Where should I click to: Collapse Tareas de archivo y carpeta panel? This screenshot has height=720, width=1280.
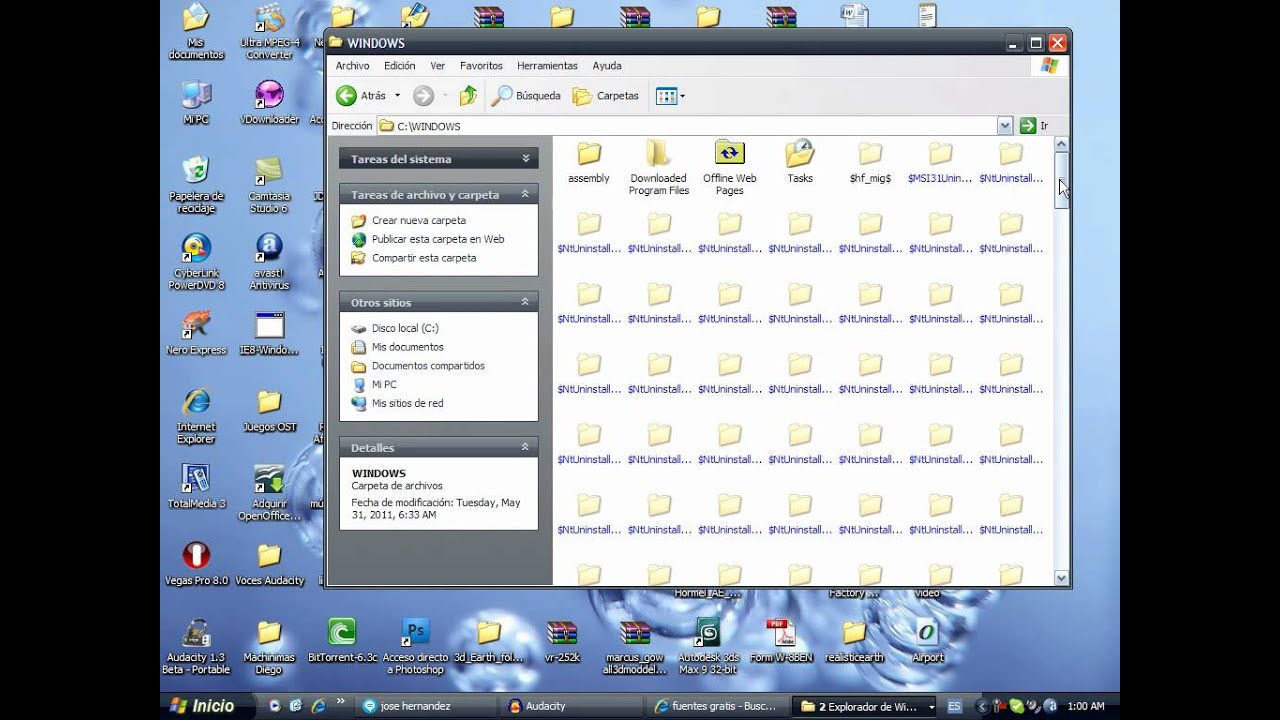tap(526, 195)
